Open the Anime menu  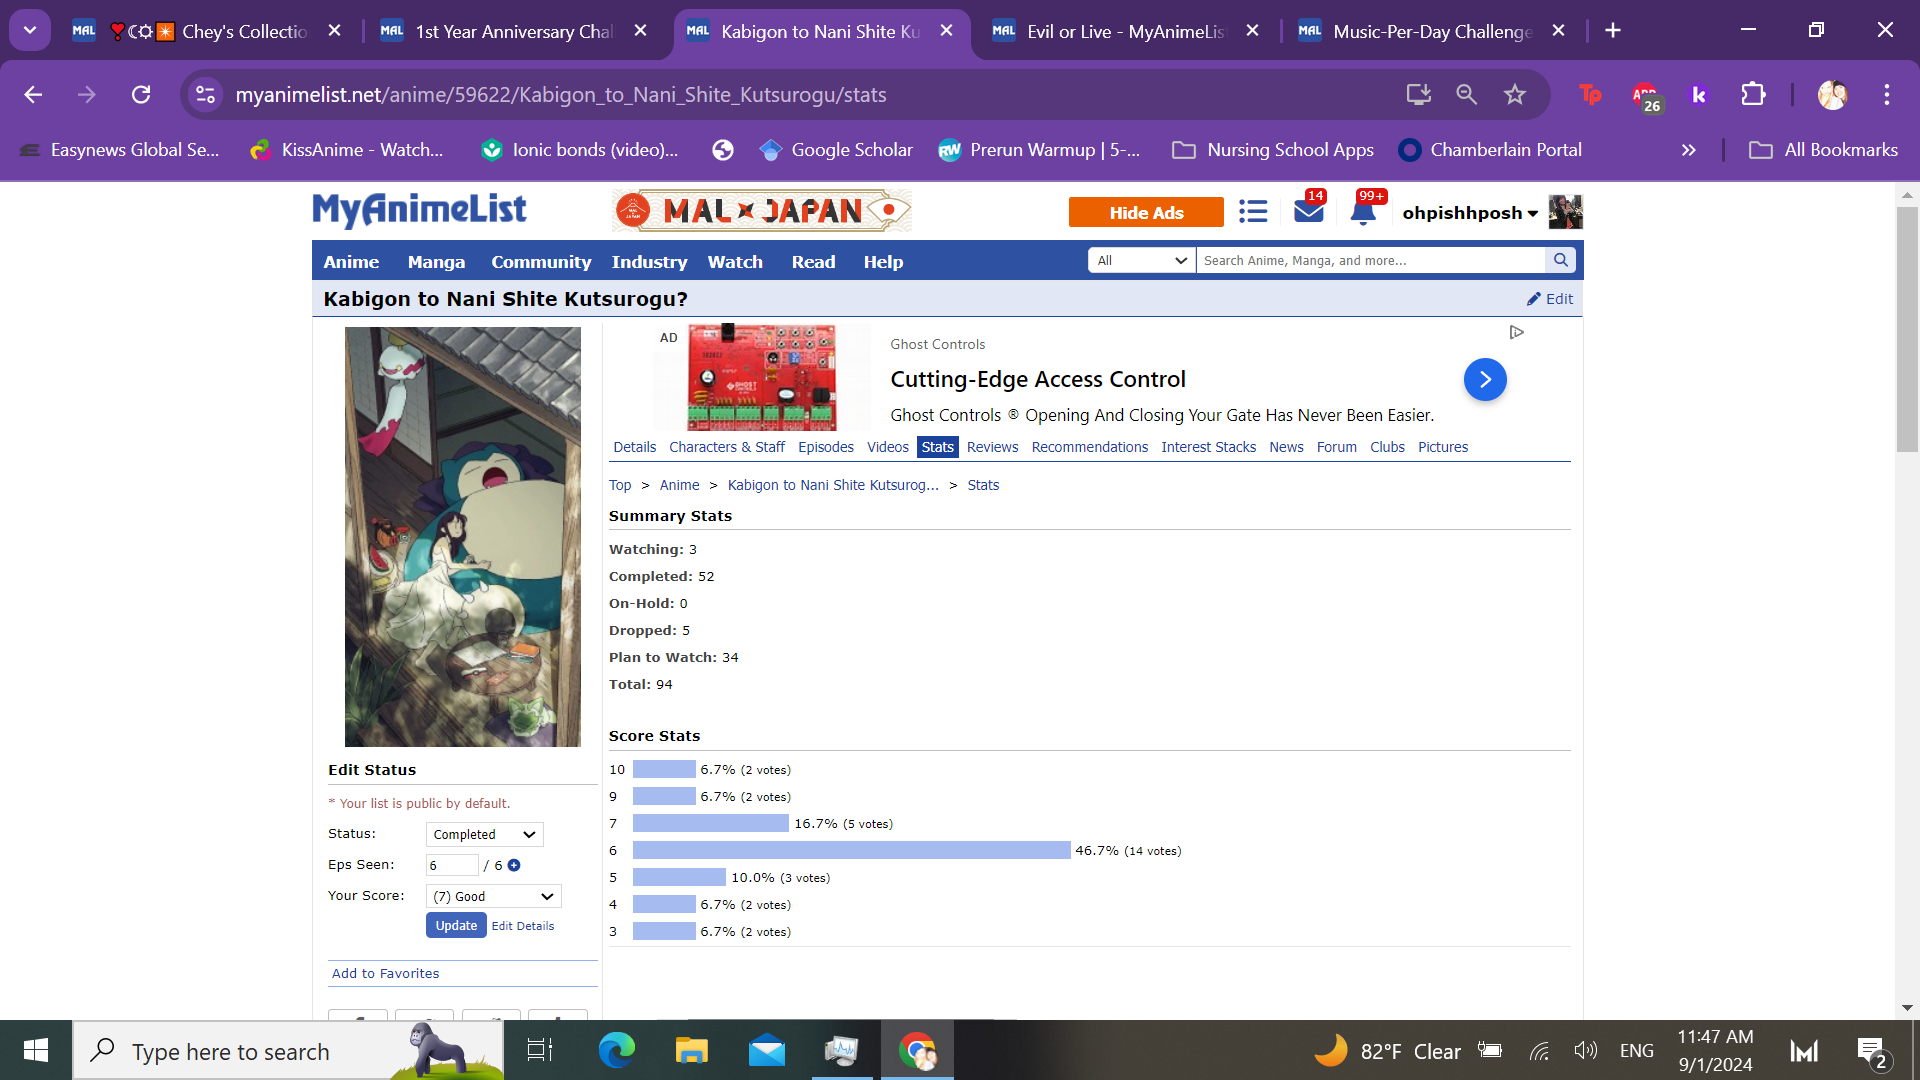point(351,261)
